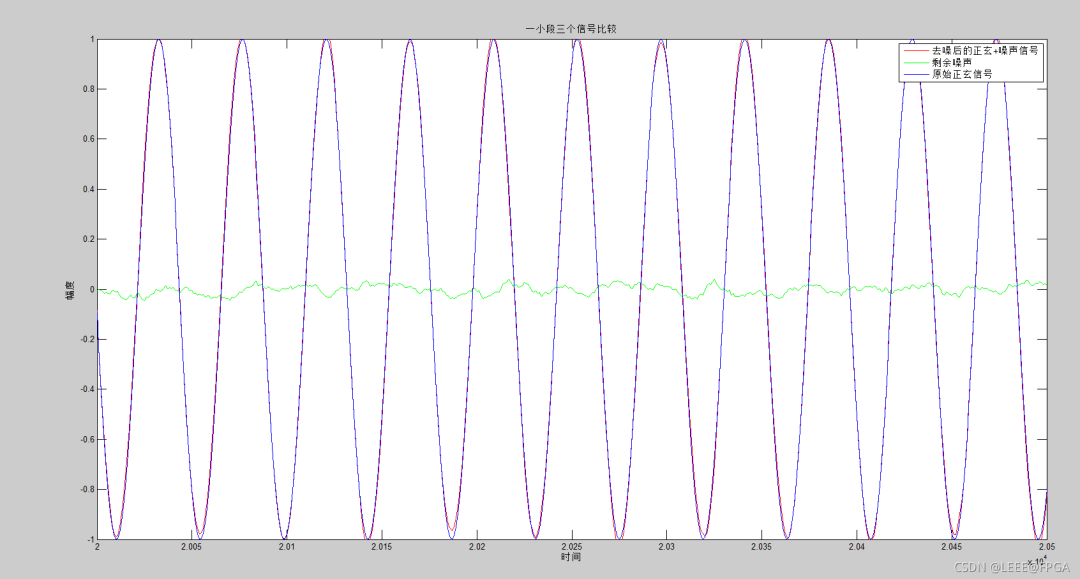Click the y-axis tick label 0.4
The image size is (1080, 579).
click(x=87, y=189)
